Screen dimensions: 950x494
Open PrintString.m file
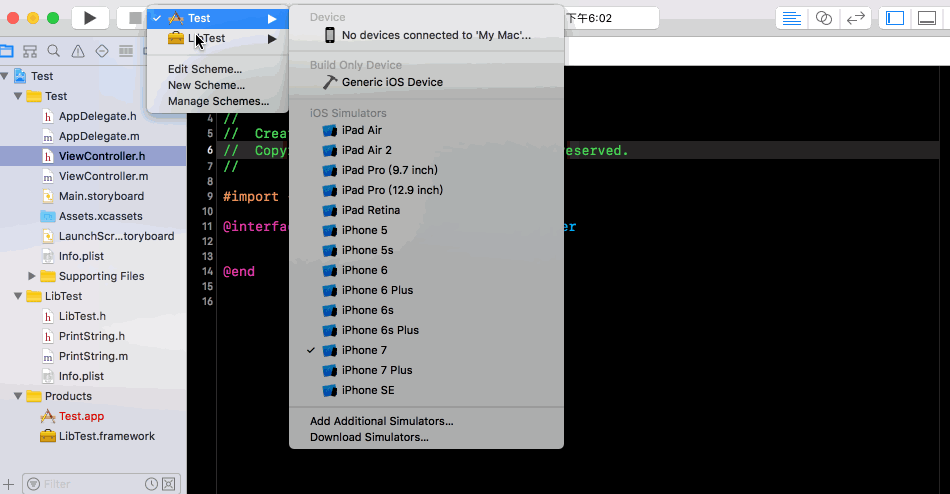tap(93, 356)
